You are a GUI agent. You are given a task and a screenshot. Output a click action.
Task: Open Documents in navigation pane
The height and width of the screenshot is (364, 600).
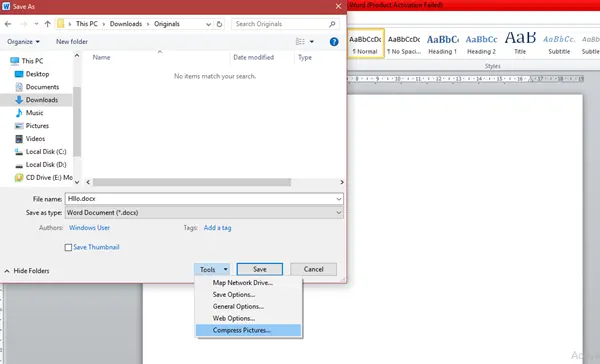(x=42, y=87)
